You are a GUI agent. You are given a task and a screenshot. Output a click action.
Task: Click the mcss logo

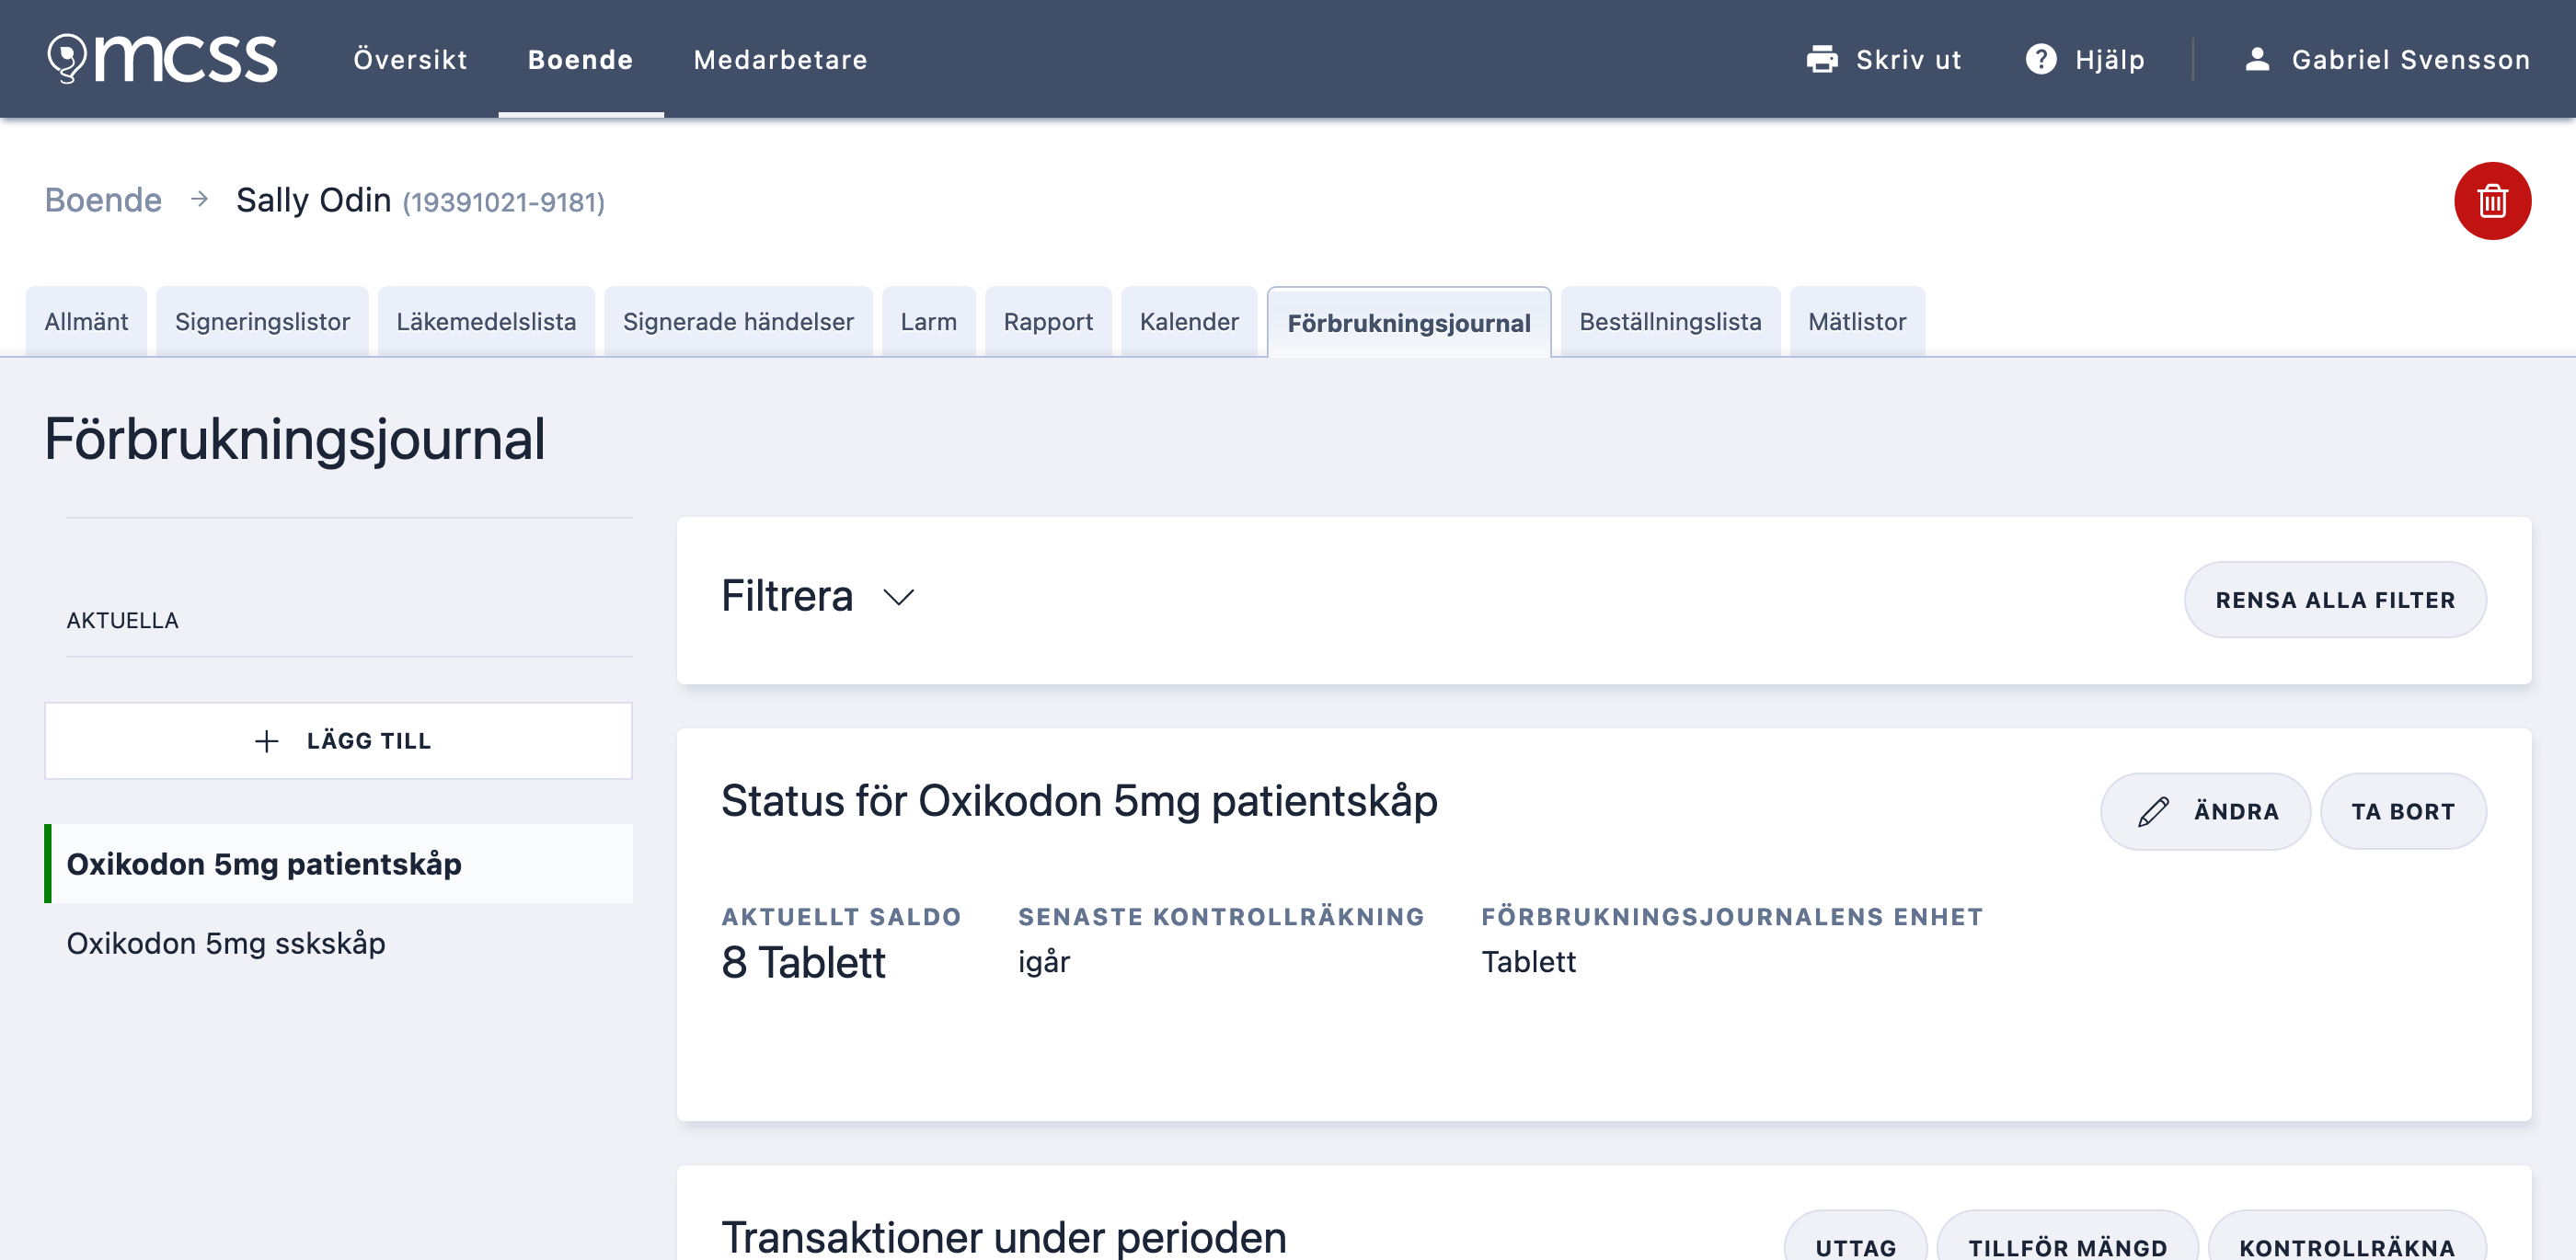tap(162, 58)
